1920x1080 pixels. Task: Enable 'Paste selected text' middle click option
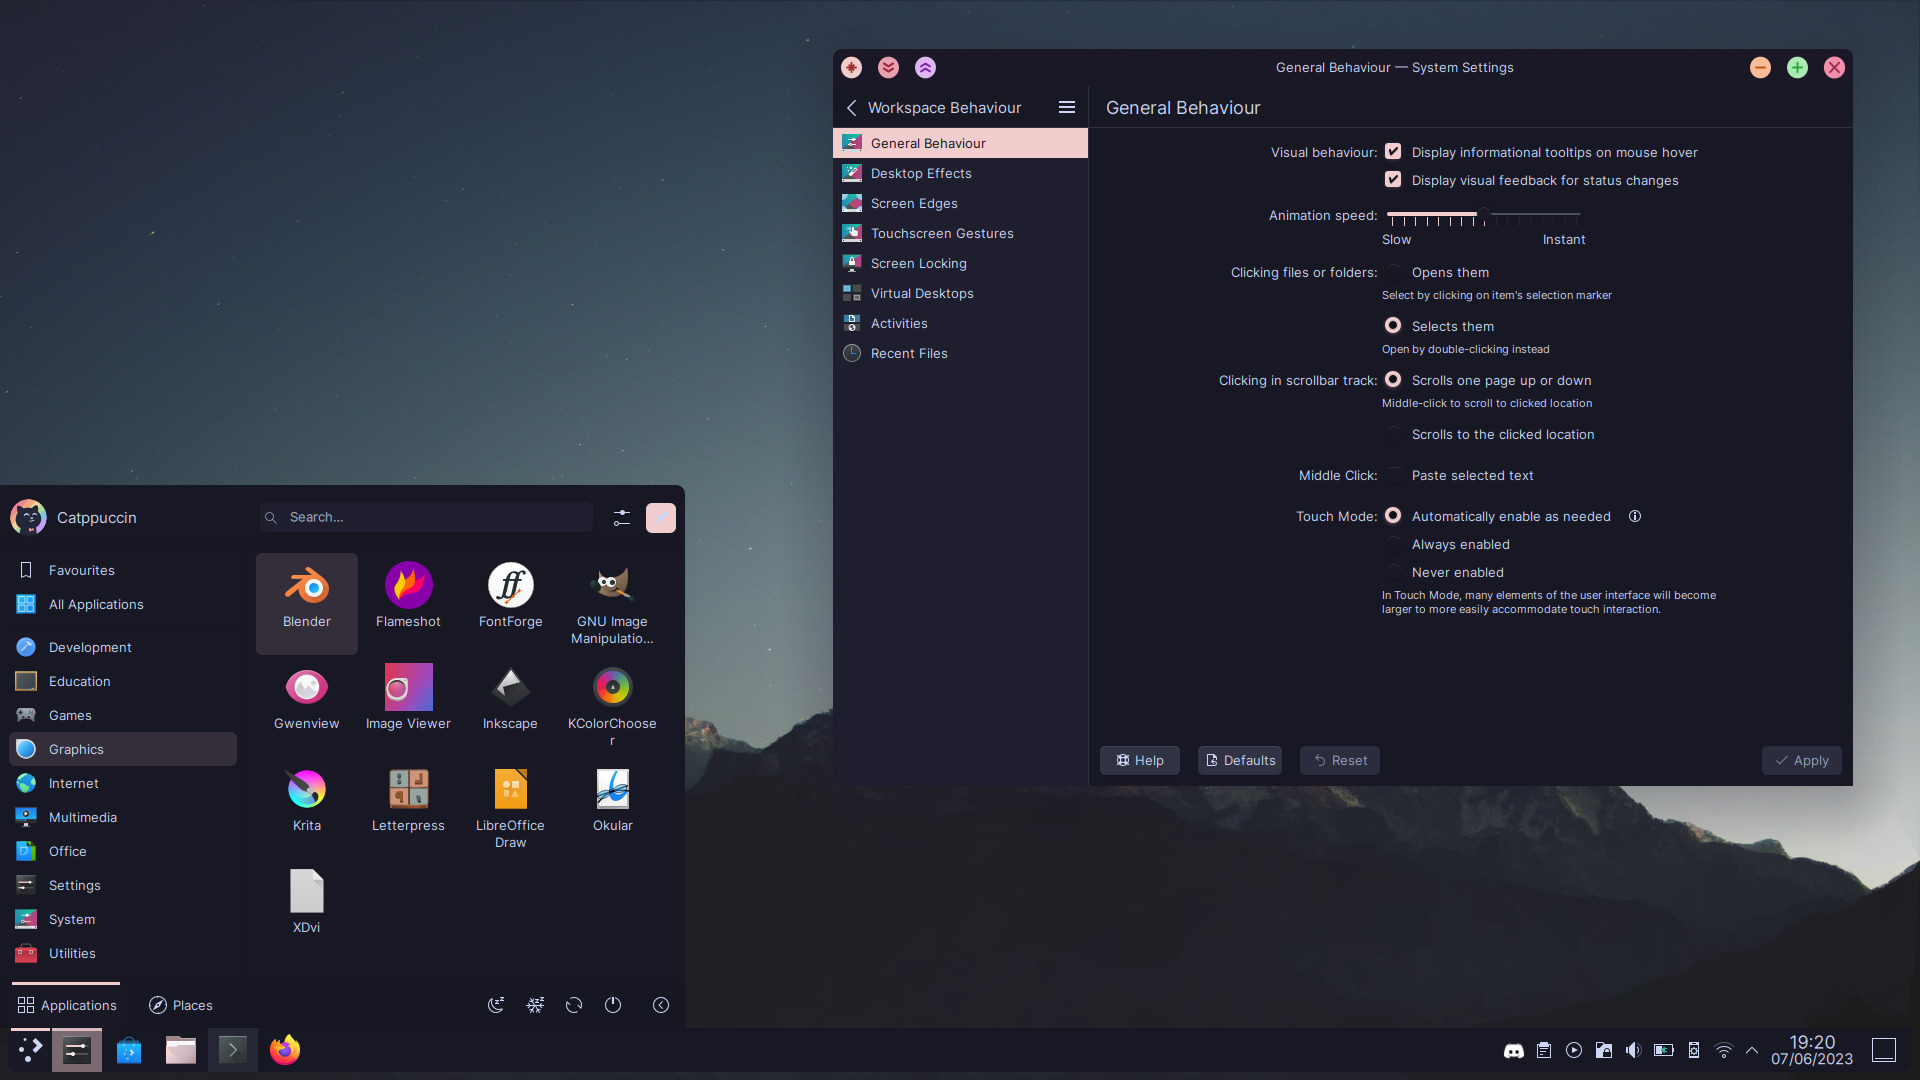pyautogui.click(x=1393, y=475)
